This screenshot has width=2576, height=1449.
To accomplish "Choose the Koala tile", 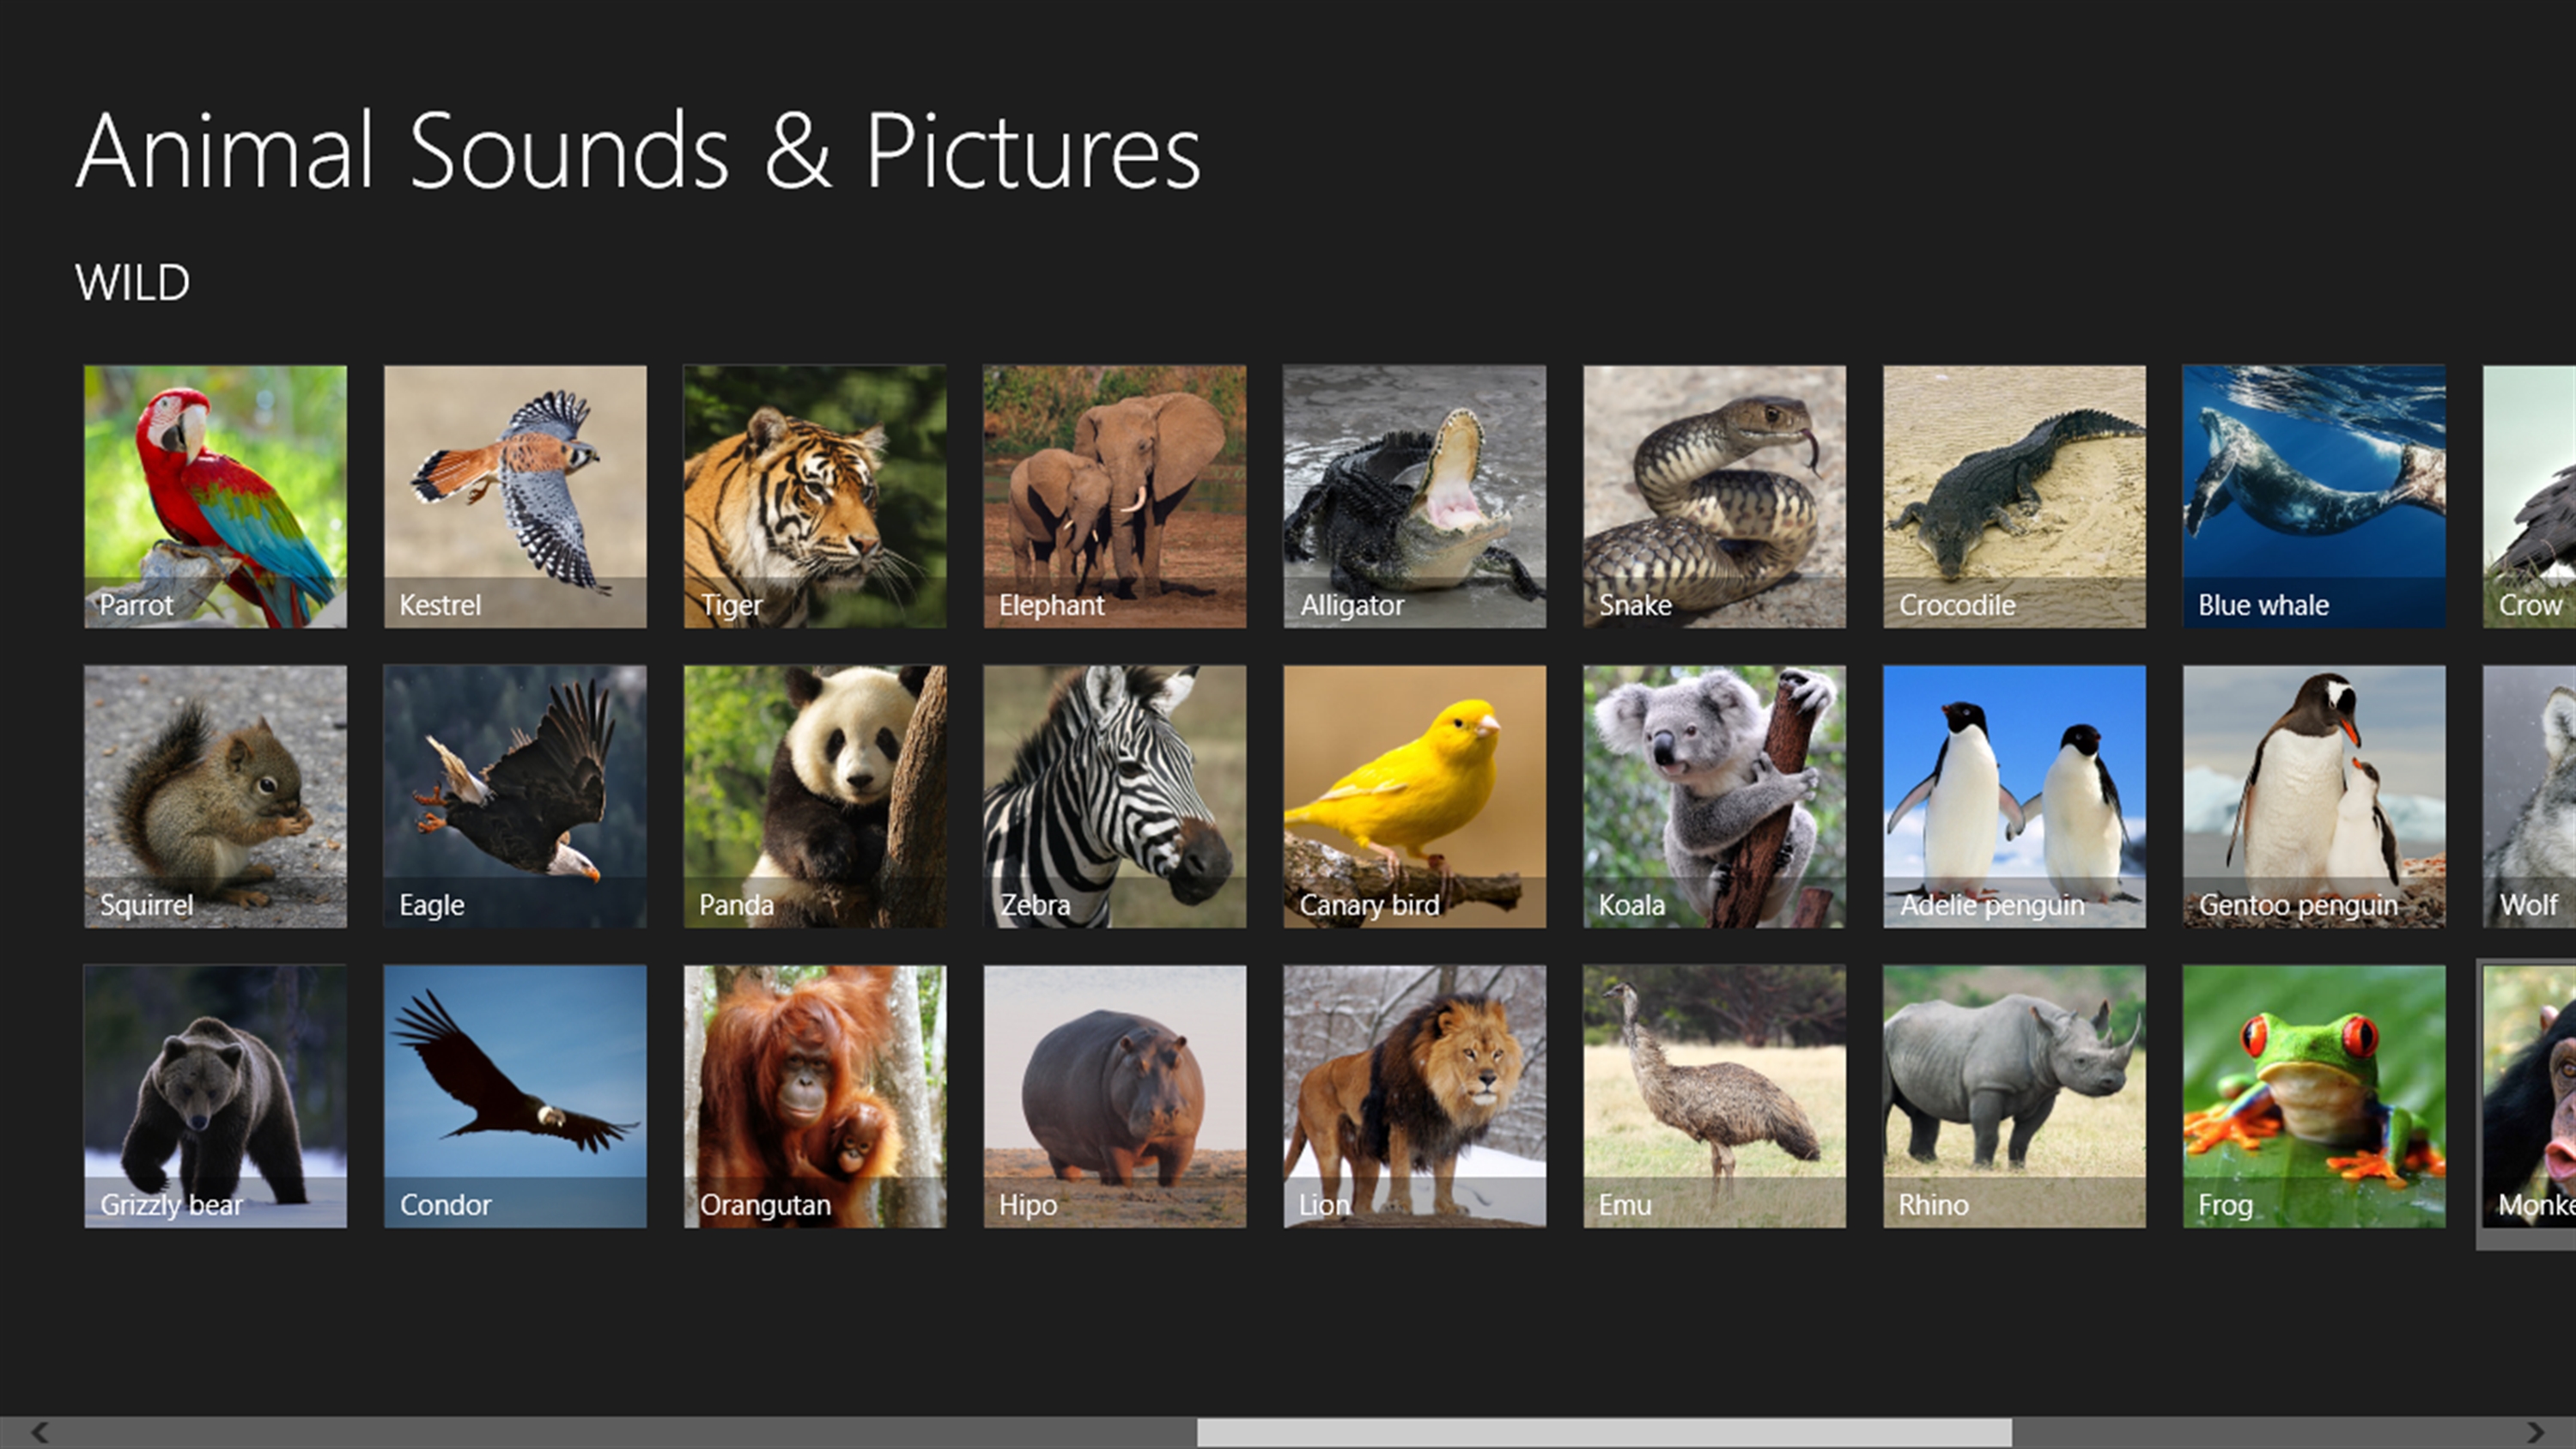I will pyautogui.click(x=1715, y=796).
